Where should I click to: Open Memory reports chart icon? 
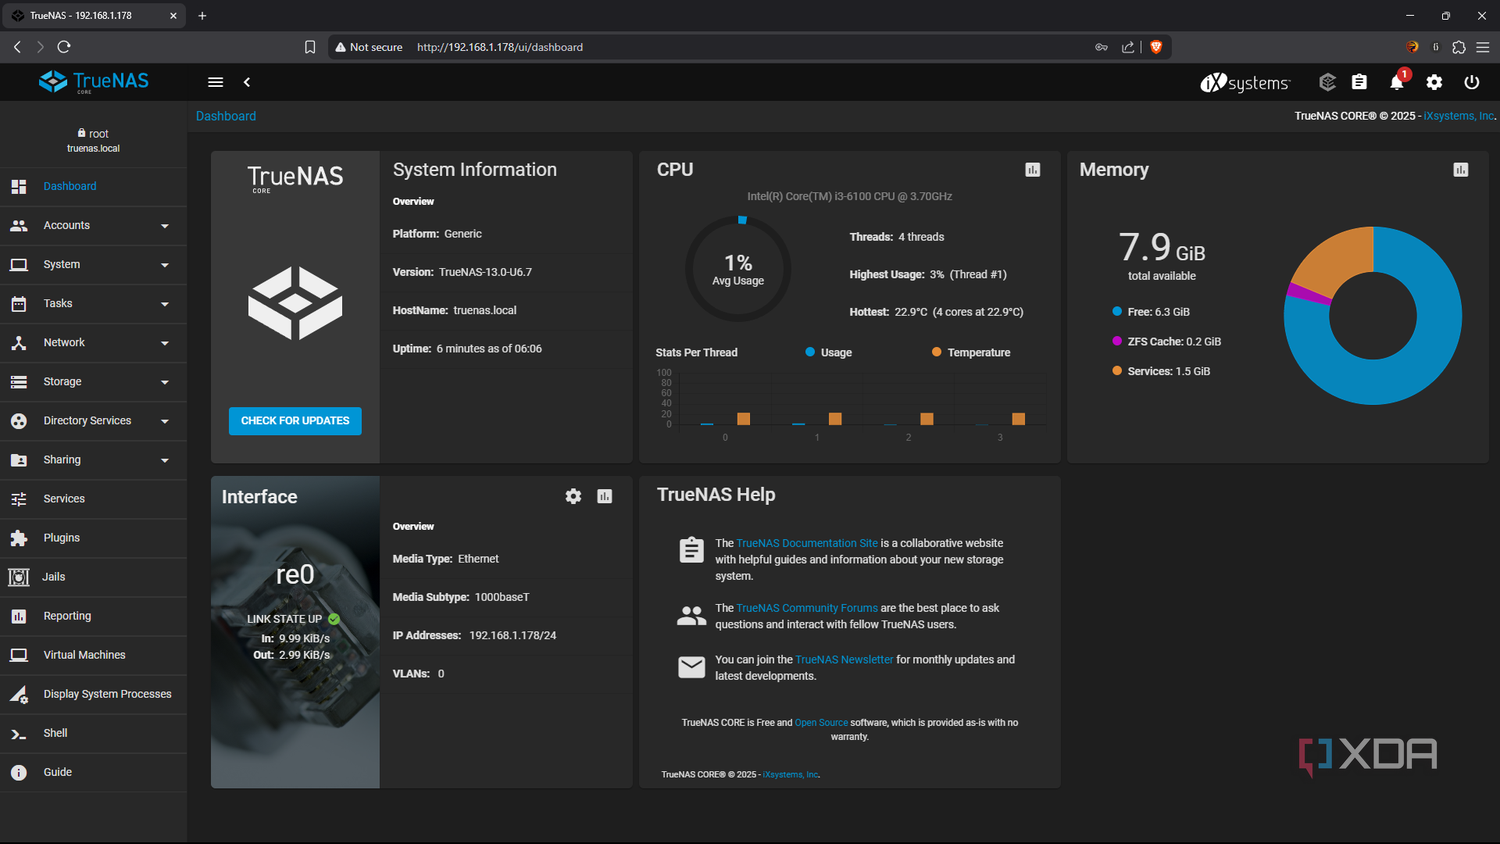click(x=1461, y=170)
